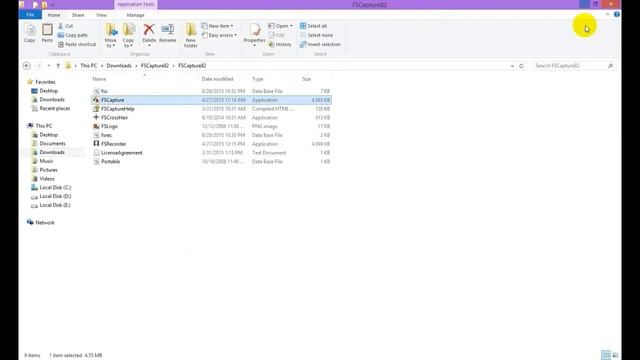Open the ribbon Help icon

coord(617,14)
